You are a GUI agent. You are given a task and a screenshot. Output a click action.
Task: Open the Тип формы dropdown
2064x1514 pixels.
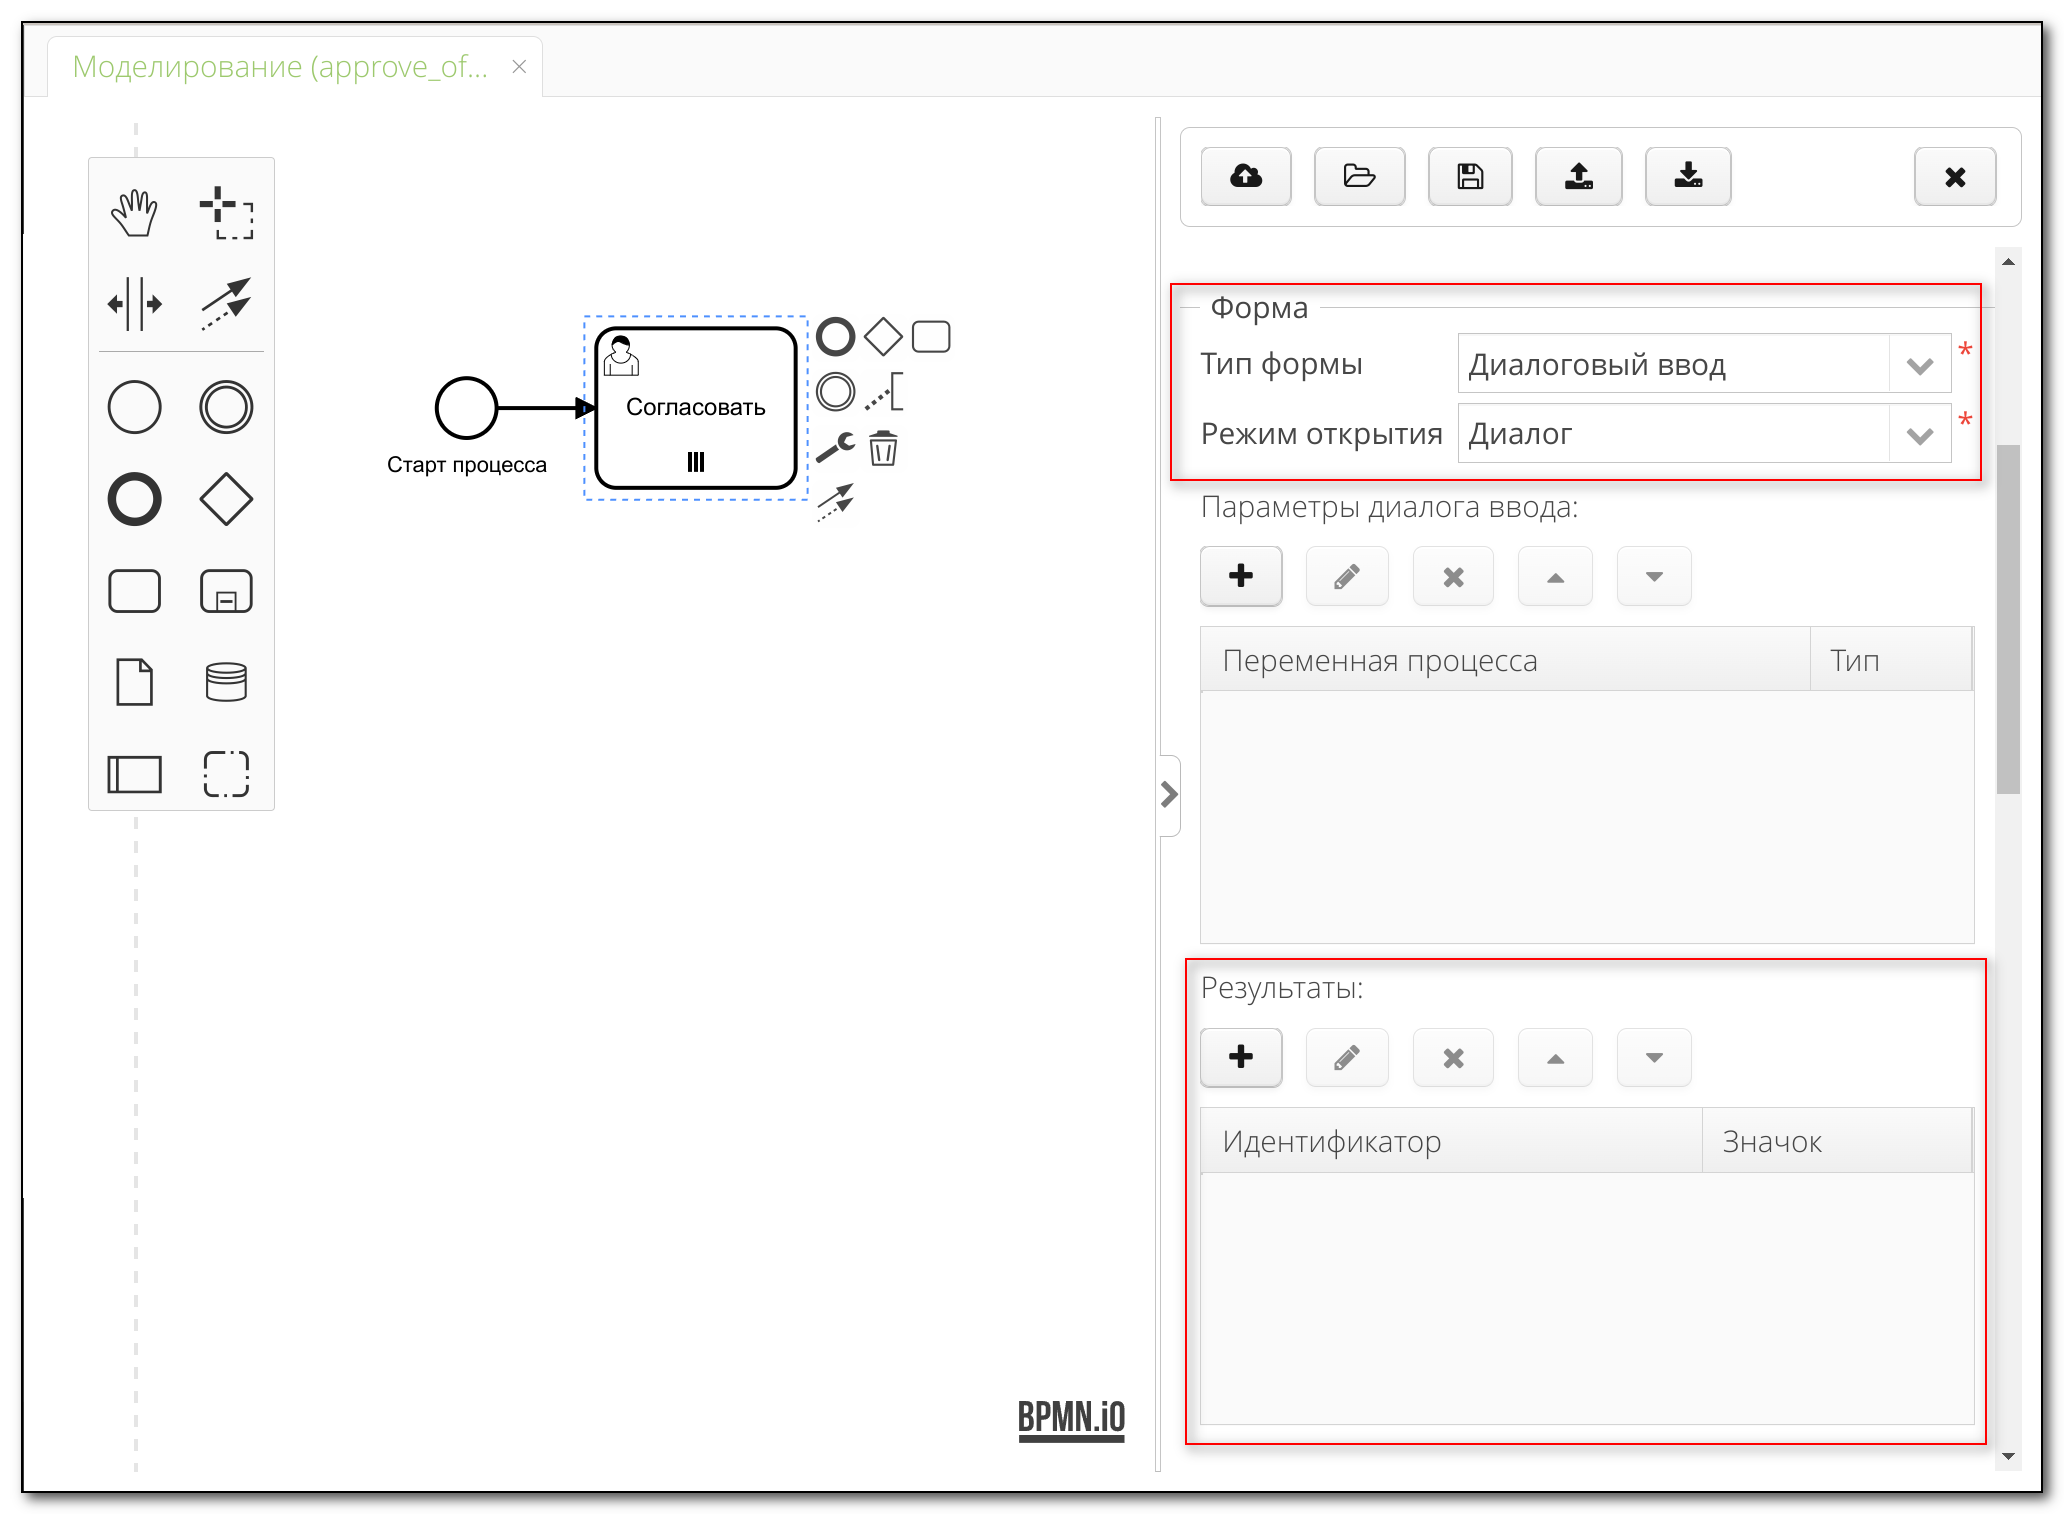coord(1918,363)
